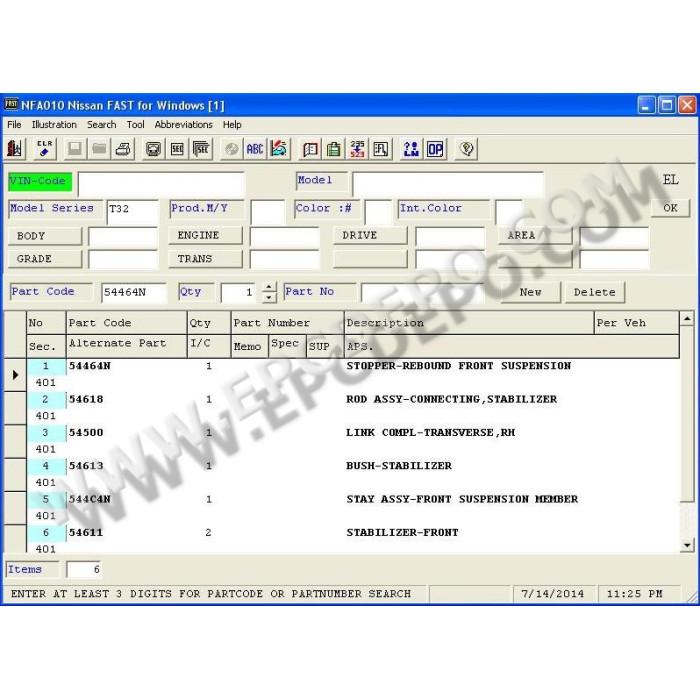Select row ROD ASSY-CONNECTING,STABILIZER
Viewport: 700px width, 700px height.
click(x=353, y=408)
